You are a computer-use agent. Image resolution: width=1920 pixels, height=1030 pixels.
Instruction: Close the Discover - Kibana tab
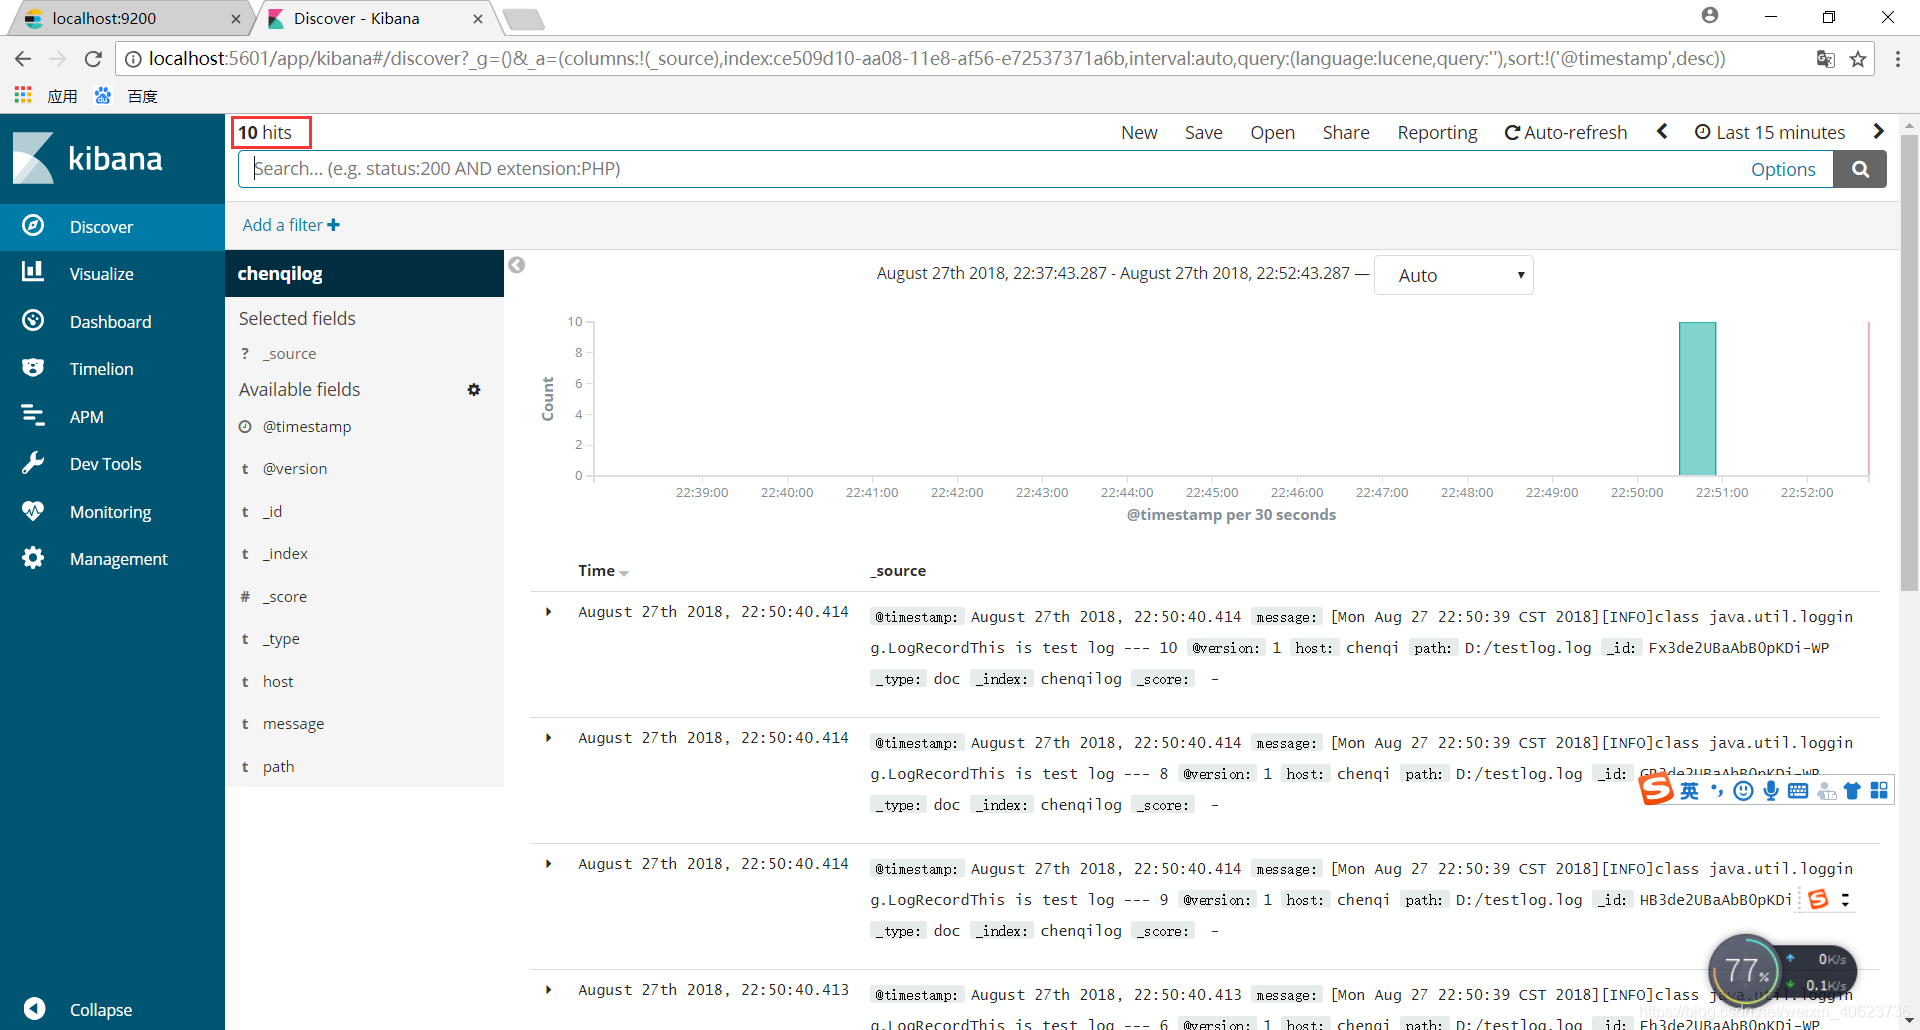(478, 18)
